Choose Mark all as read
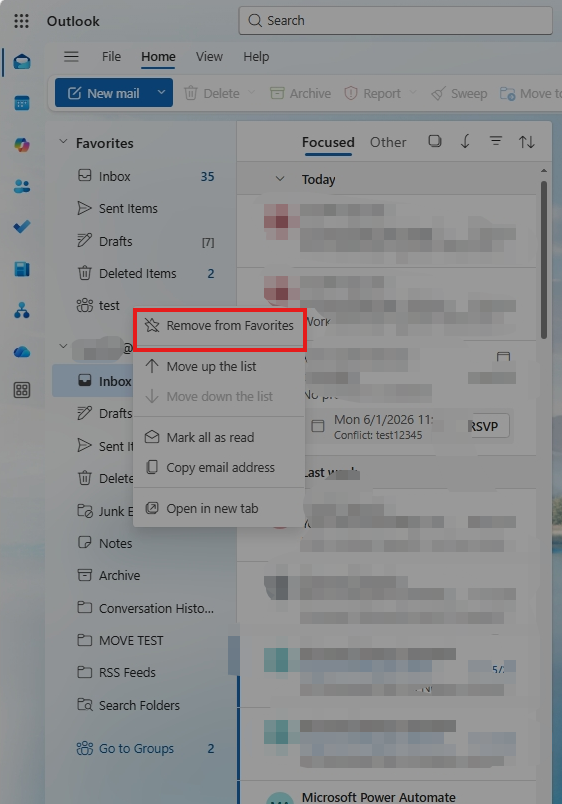This screenshot has height=804, width=562. [x=219, y=437]
